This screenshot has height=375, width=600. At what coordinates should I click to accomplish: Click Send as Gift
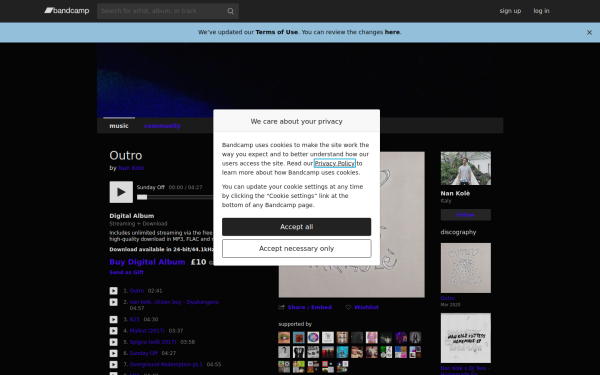click(x=126, y=272)
